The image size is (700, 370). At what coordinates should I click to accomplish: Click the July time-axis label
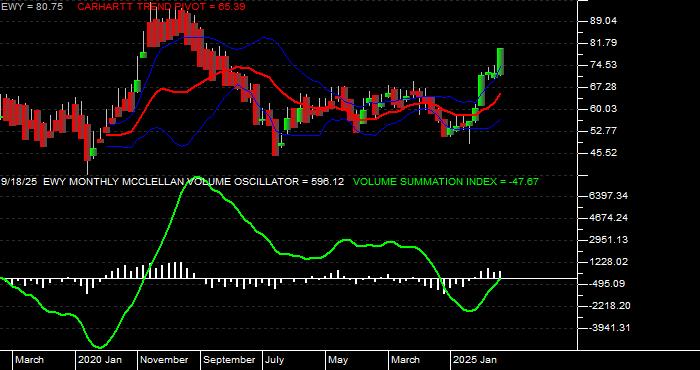pyautogui.click(x=275, y=360)
